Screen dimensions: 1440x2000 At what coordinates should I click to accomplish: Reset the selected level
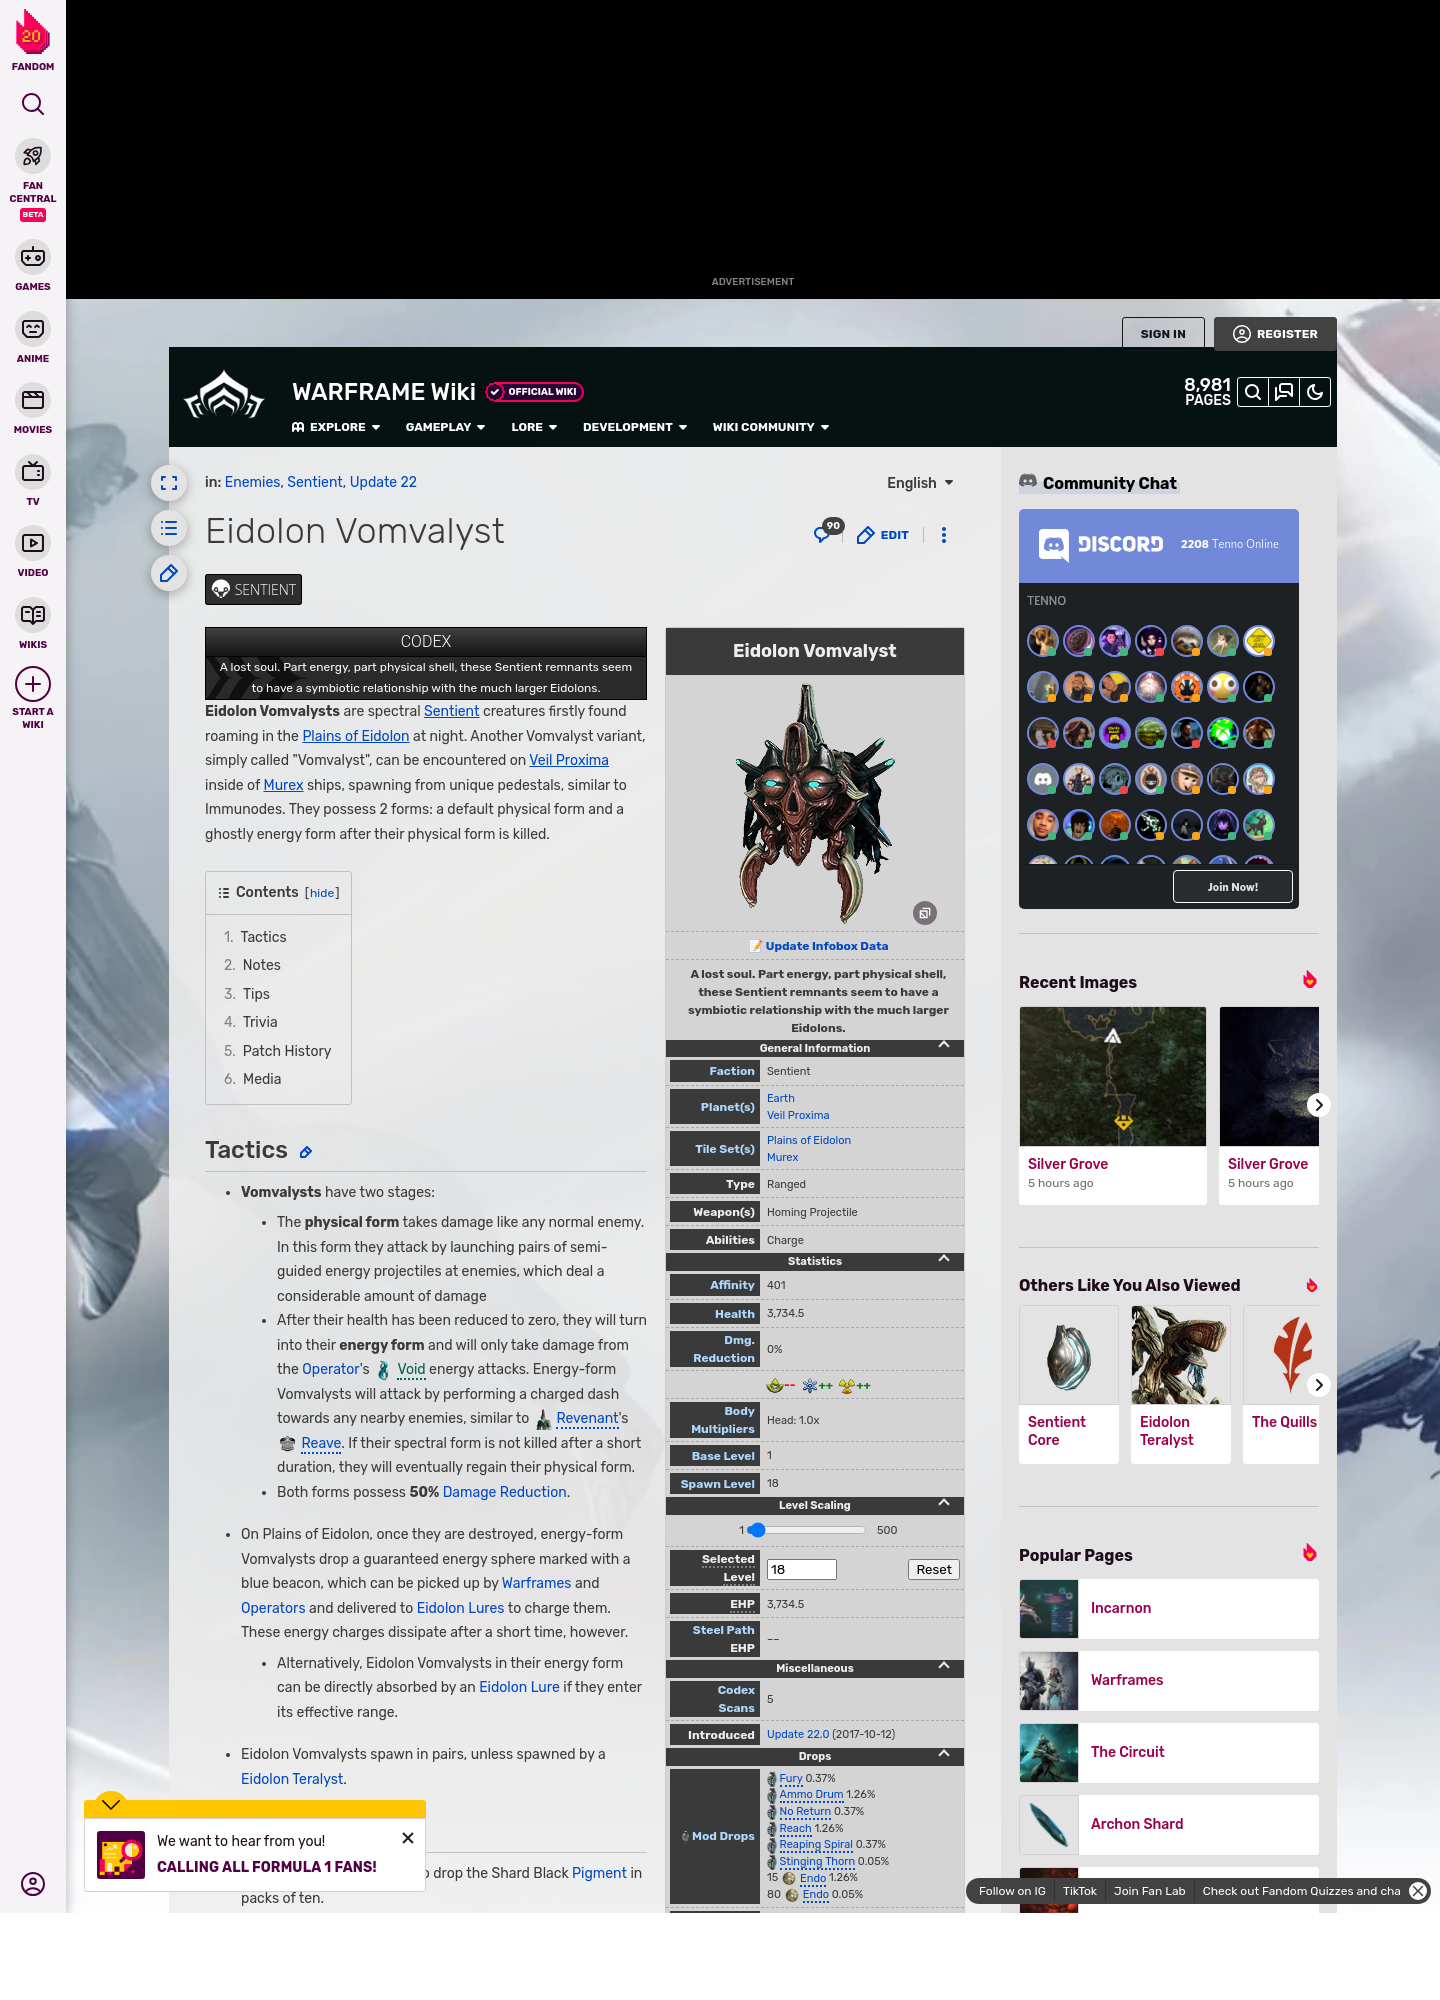(x=934, y=1569)
